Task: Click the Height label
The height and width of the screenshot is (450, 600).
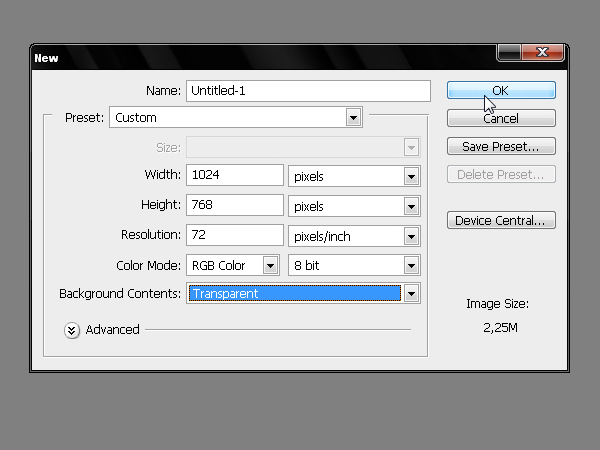Action: click(161, 205)
